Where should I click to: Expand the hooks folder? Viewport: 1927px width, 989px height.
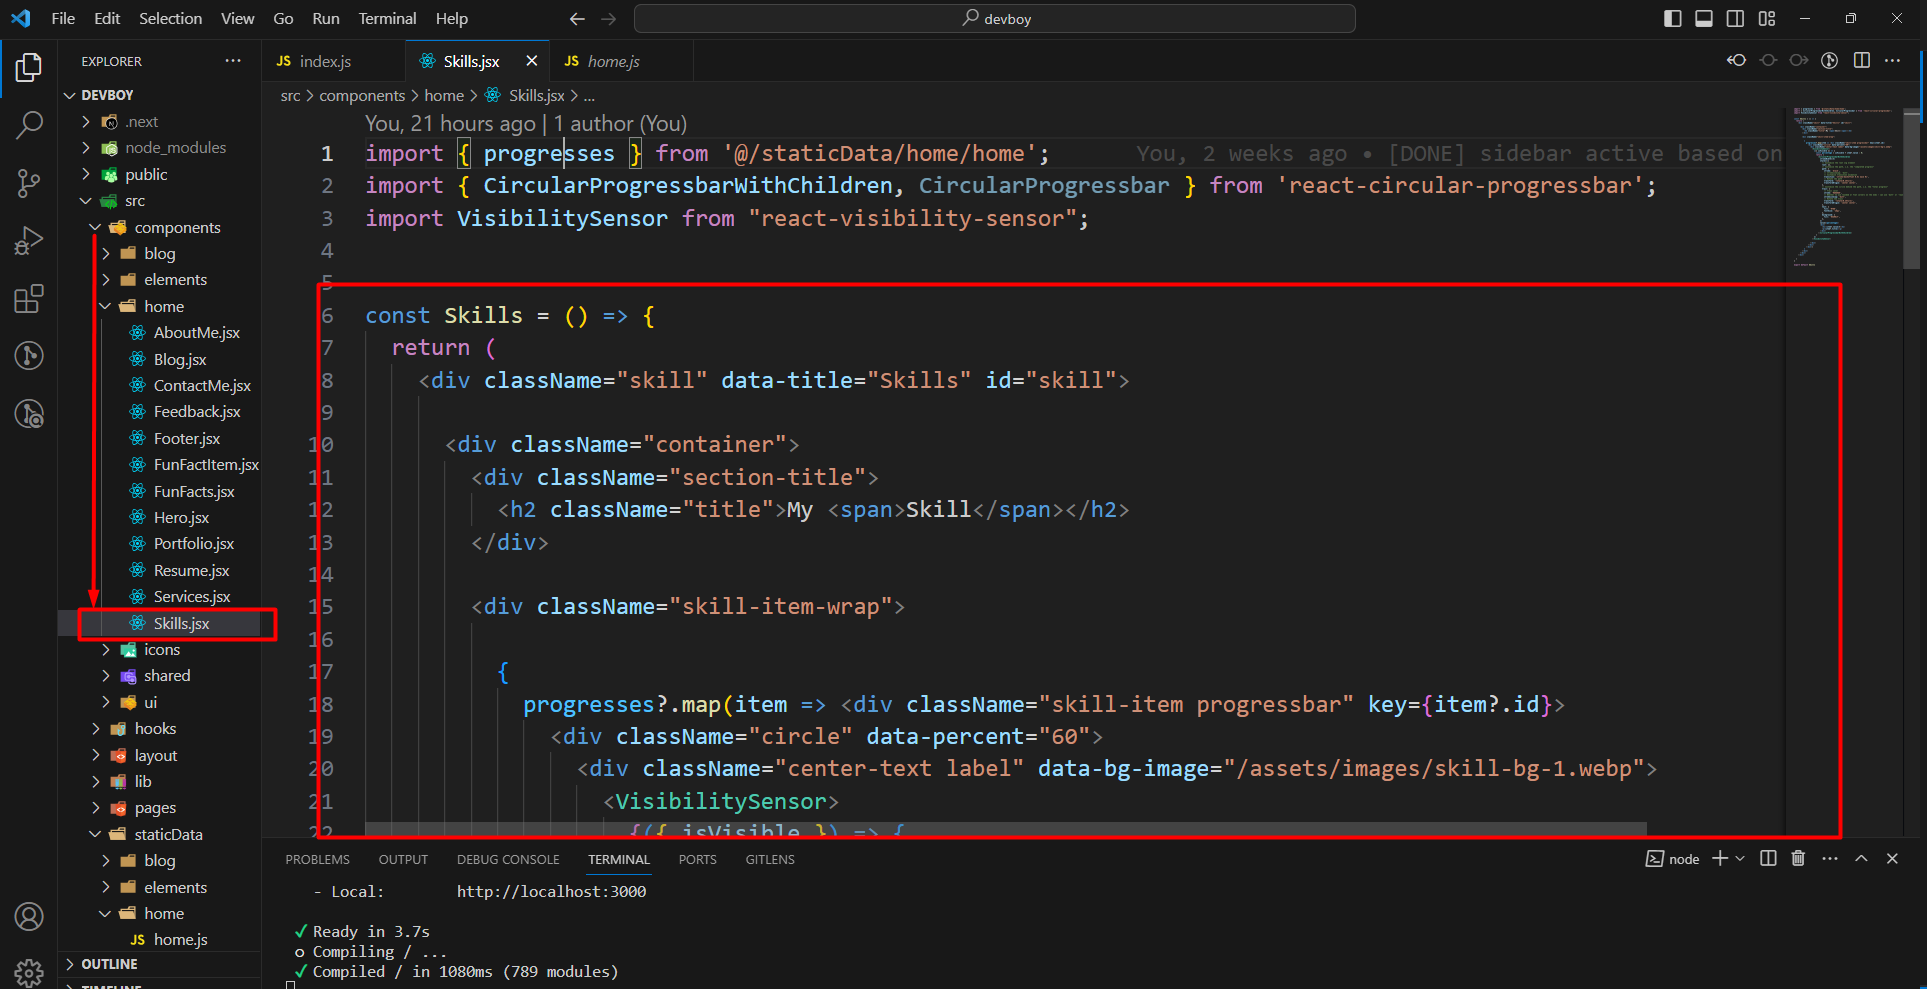tap(155, 729)
